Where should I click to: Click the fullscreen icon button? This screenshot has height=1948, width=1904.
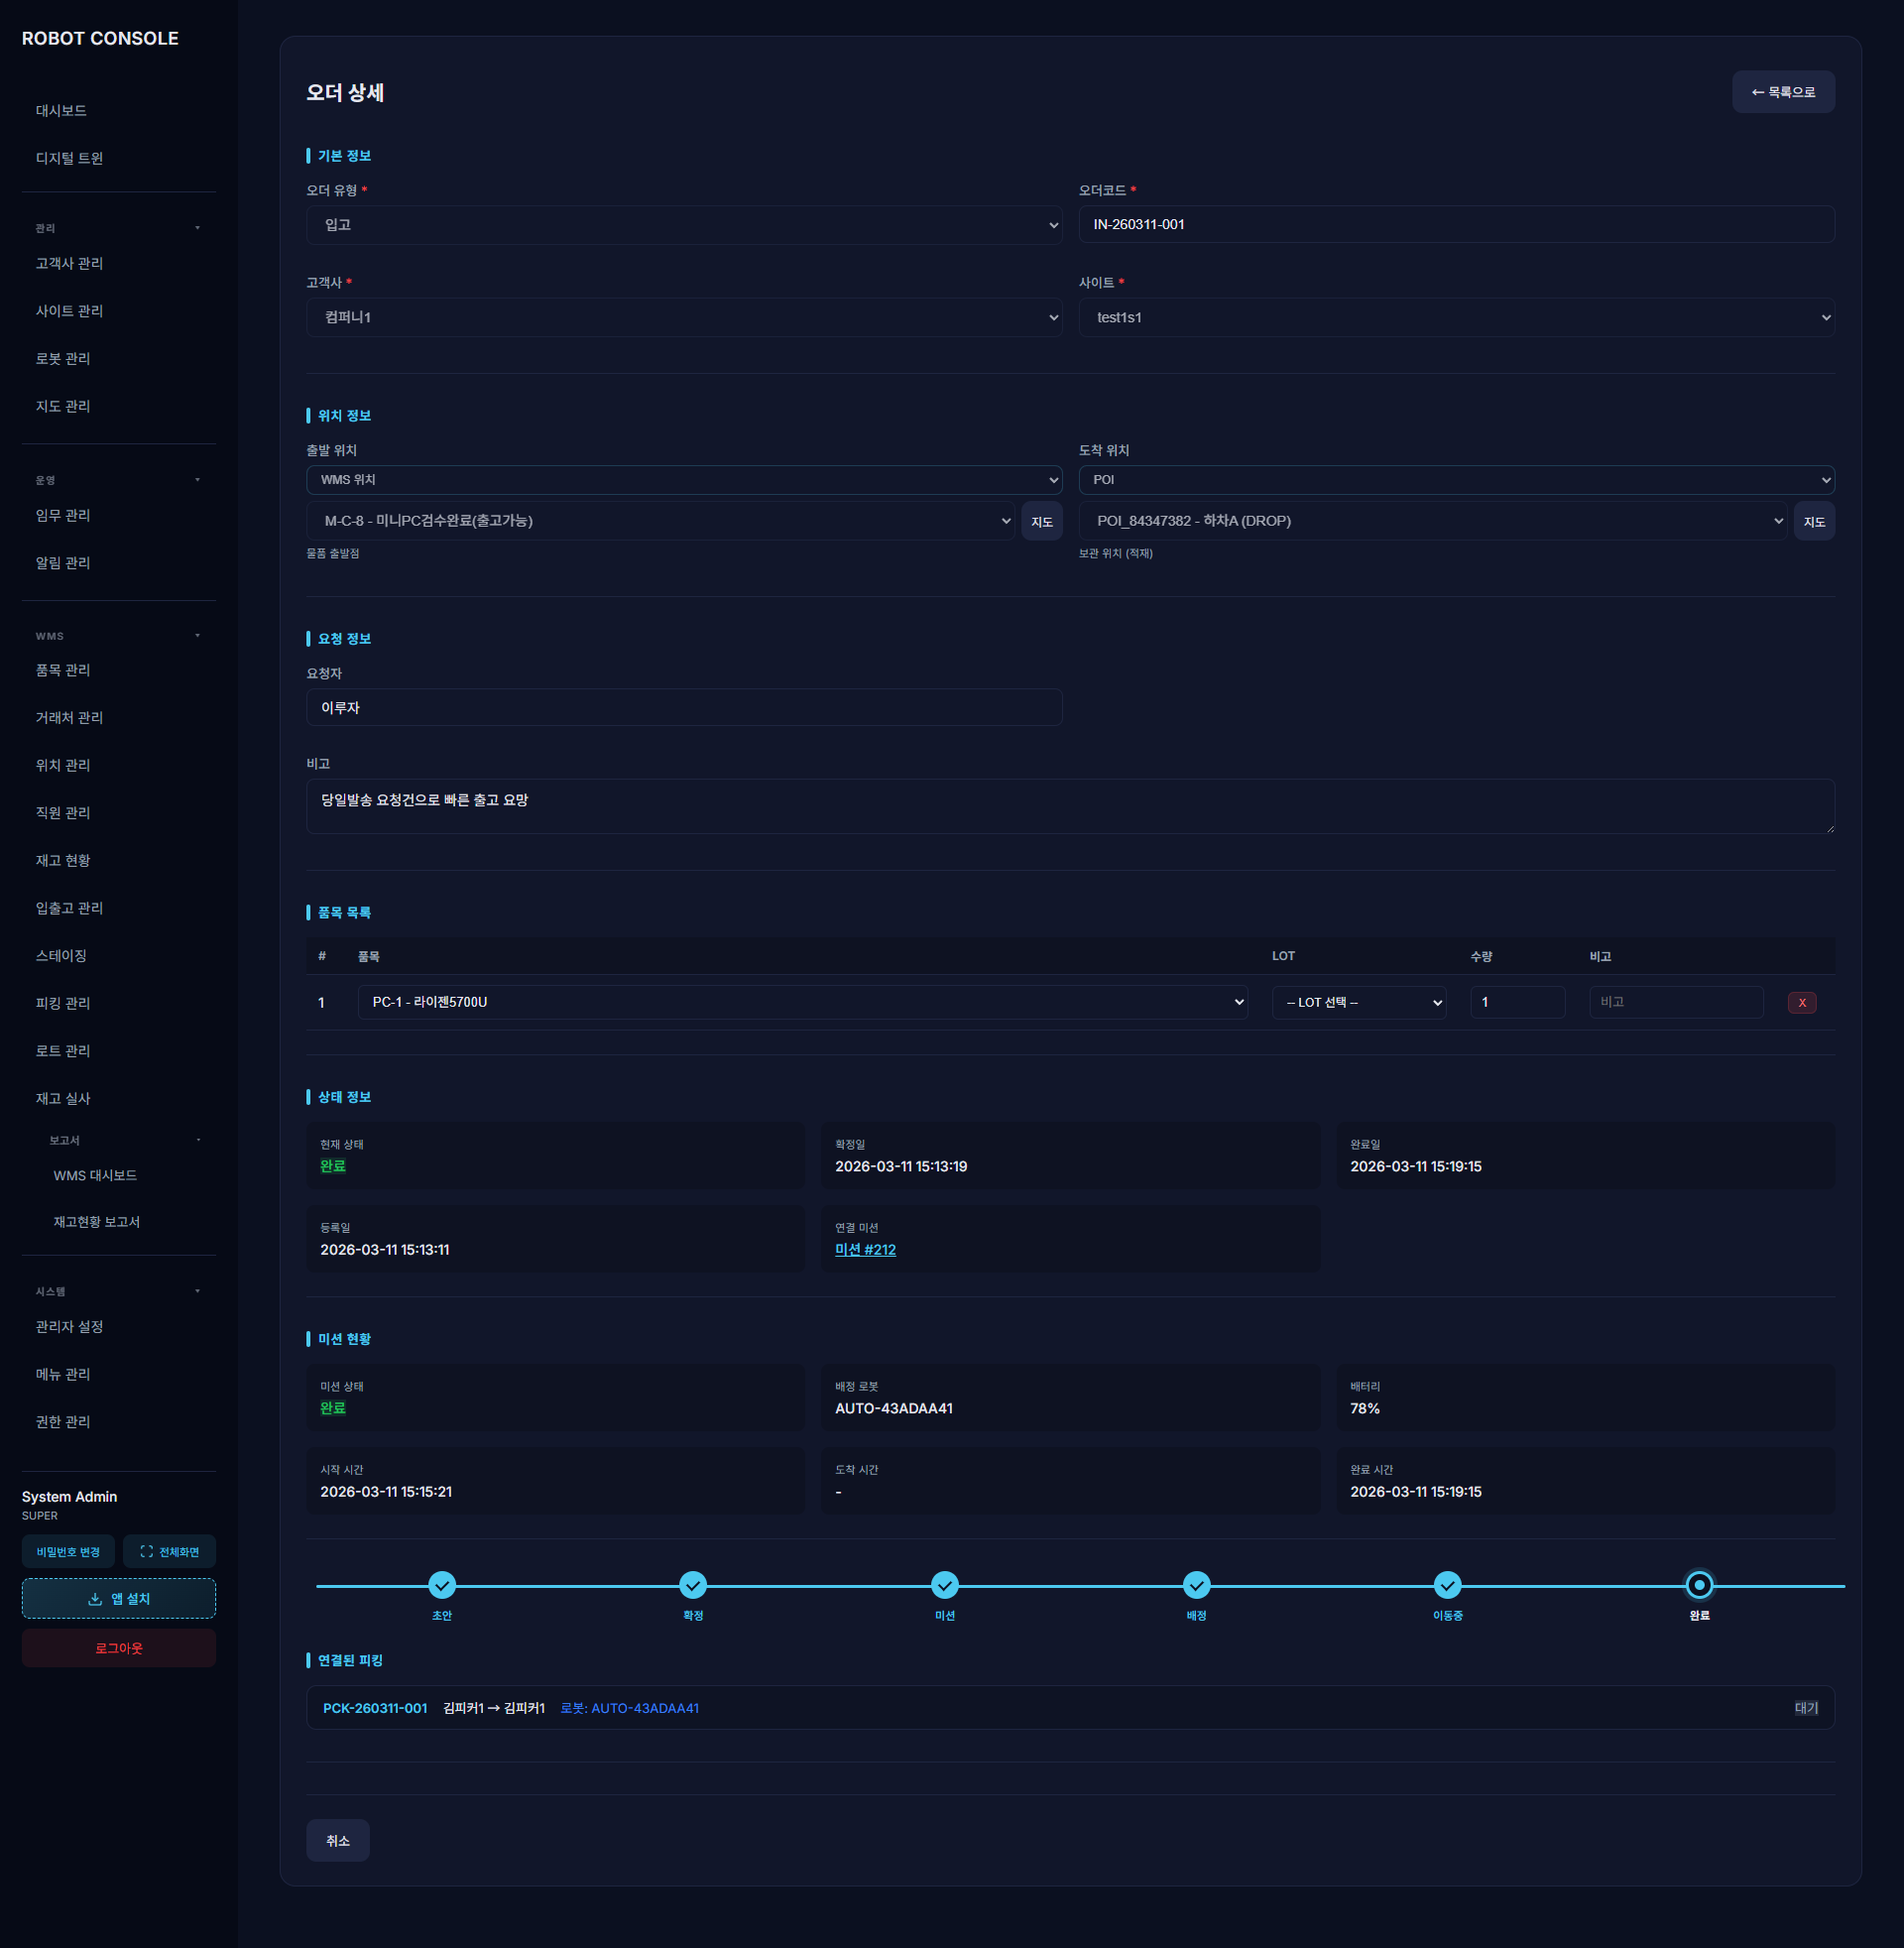pos(147,1551)
